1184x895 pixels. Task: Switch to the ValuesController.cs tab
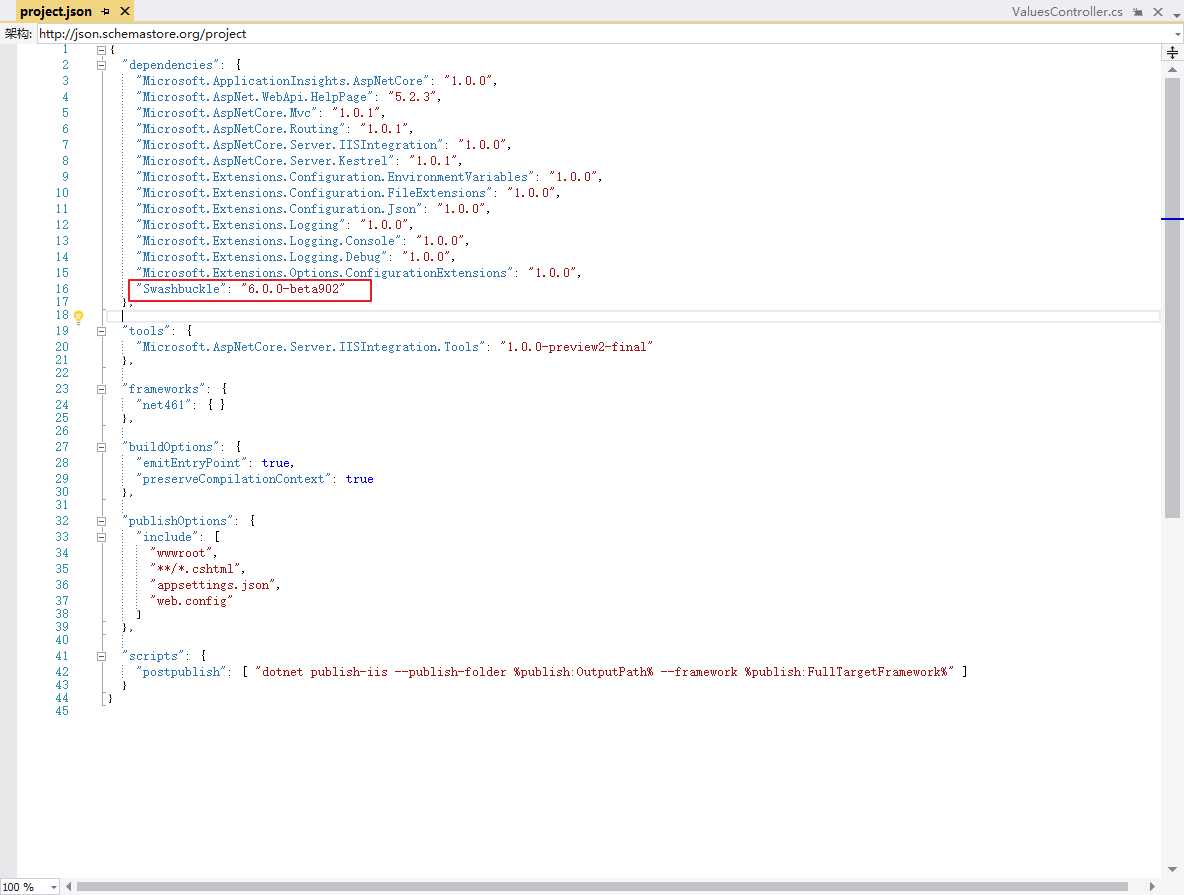pos(1067,11)
